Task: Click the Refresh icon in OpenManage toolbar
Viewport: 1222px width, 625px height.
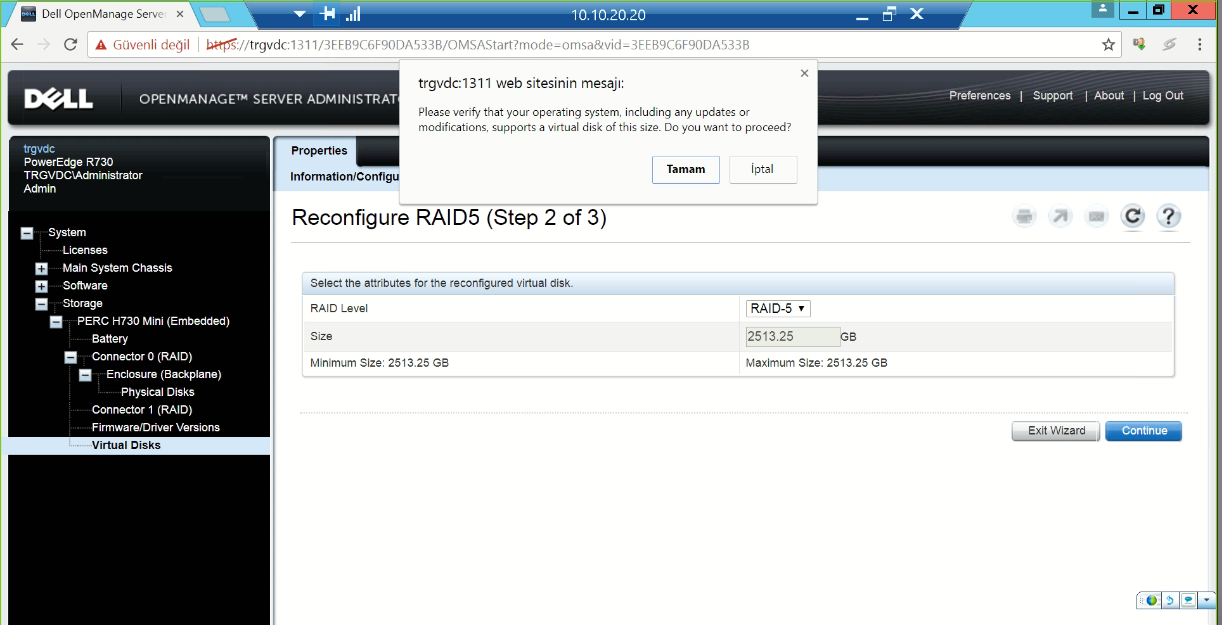Action: click(x=1132, y=216)
